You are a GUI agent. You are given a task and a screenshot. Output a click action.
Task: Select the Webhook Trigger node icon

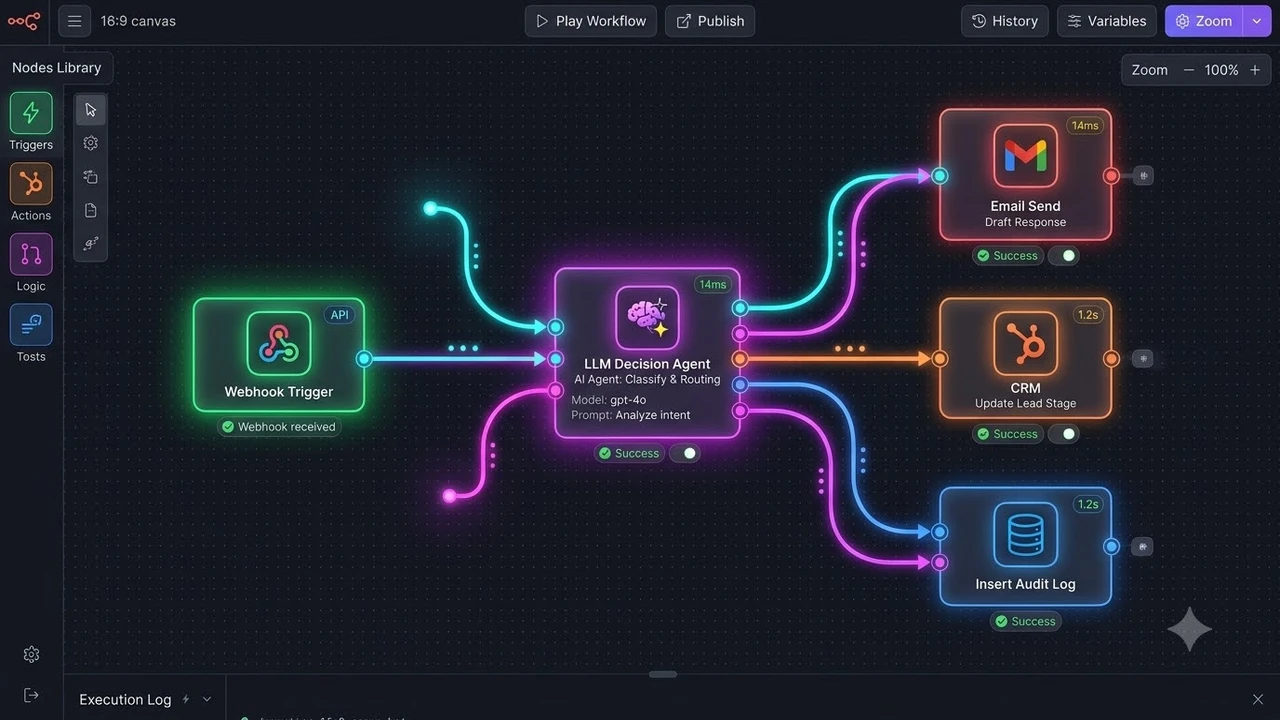pyautogui.click(x=279, y=343)
